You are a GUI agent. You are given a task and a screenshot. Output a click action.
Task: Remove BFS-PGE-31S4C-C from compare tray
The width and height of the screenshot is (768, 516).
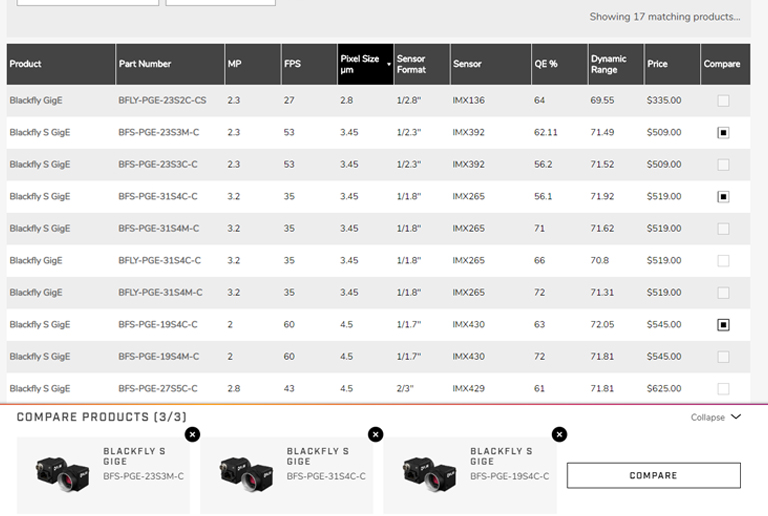point(376,434)
